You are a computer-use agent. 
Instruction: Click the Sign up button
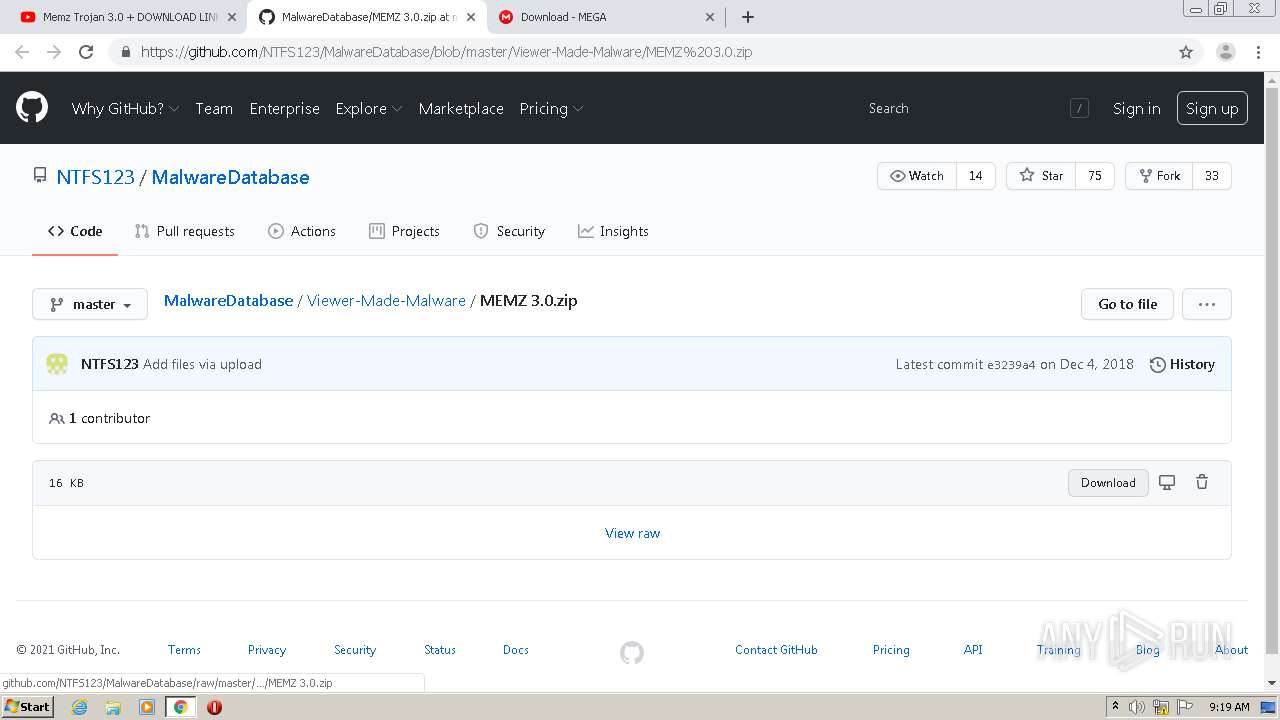pos(1212,108)
